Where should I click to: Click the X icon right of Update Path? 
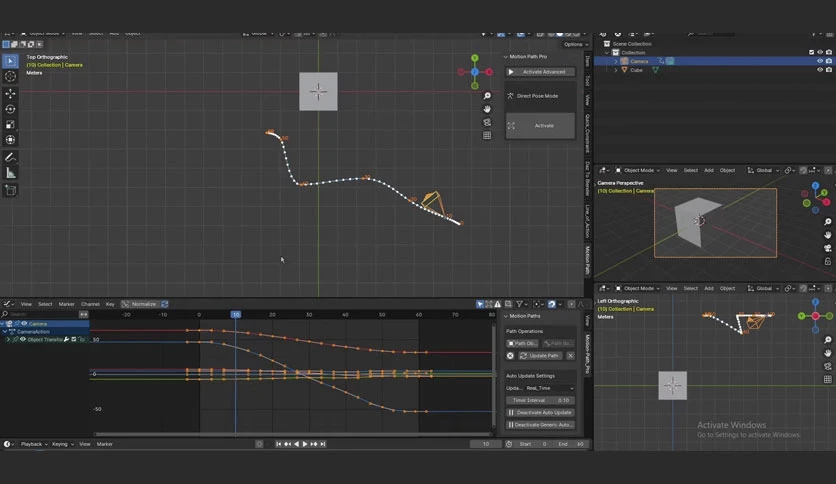[570, 356]
